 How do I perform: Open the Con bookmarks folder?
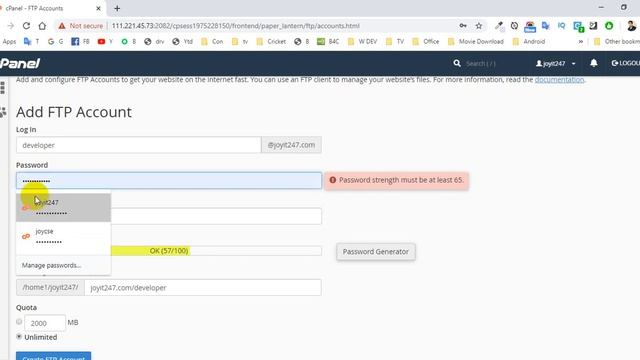(x=212, y=41)
